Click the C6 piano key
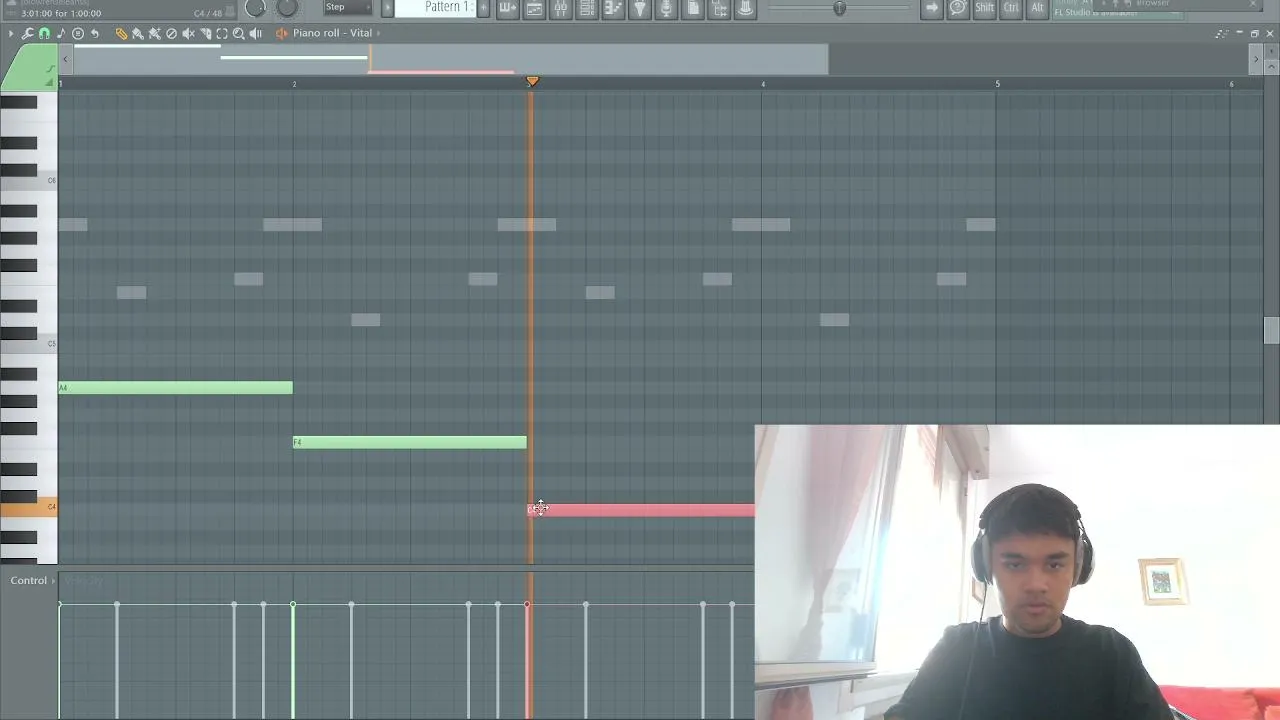Screen dimensions: 1280x720 (29, 181)
